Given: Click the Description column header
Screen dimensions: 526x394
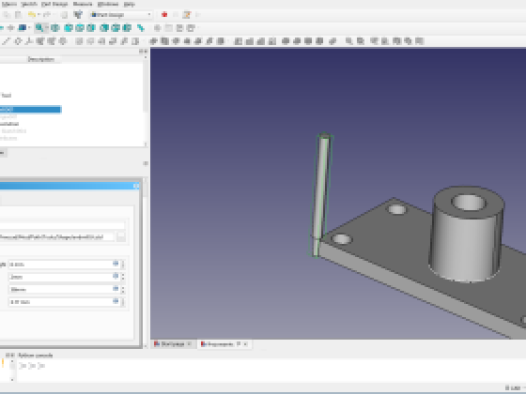Looking at the screenshot, I should (41, 59).
